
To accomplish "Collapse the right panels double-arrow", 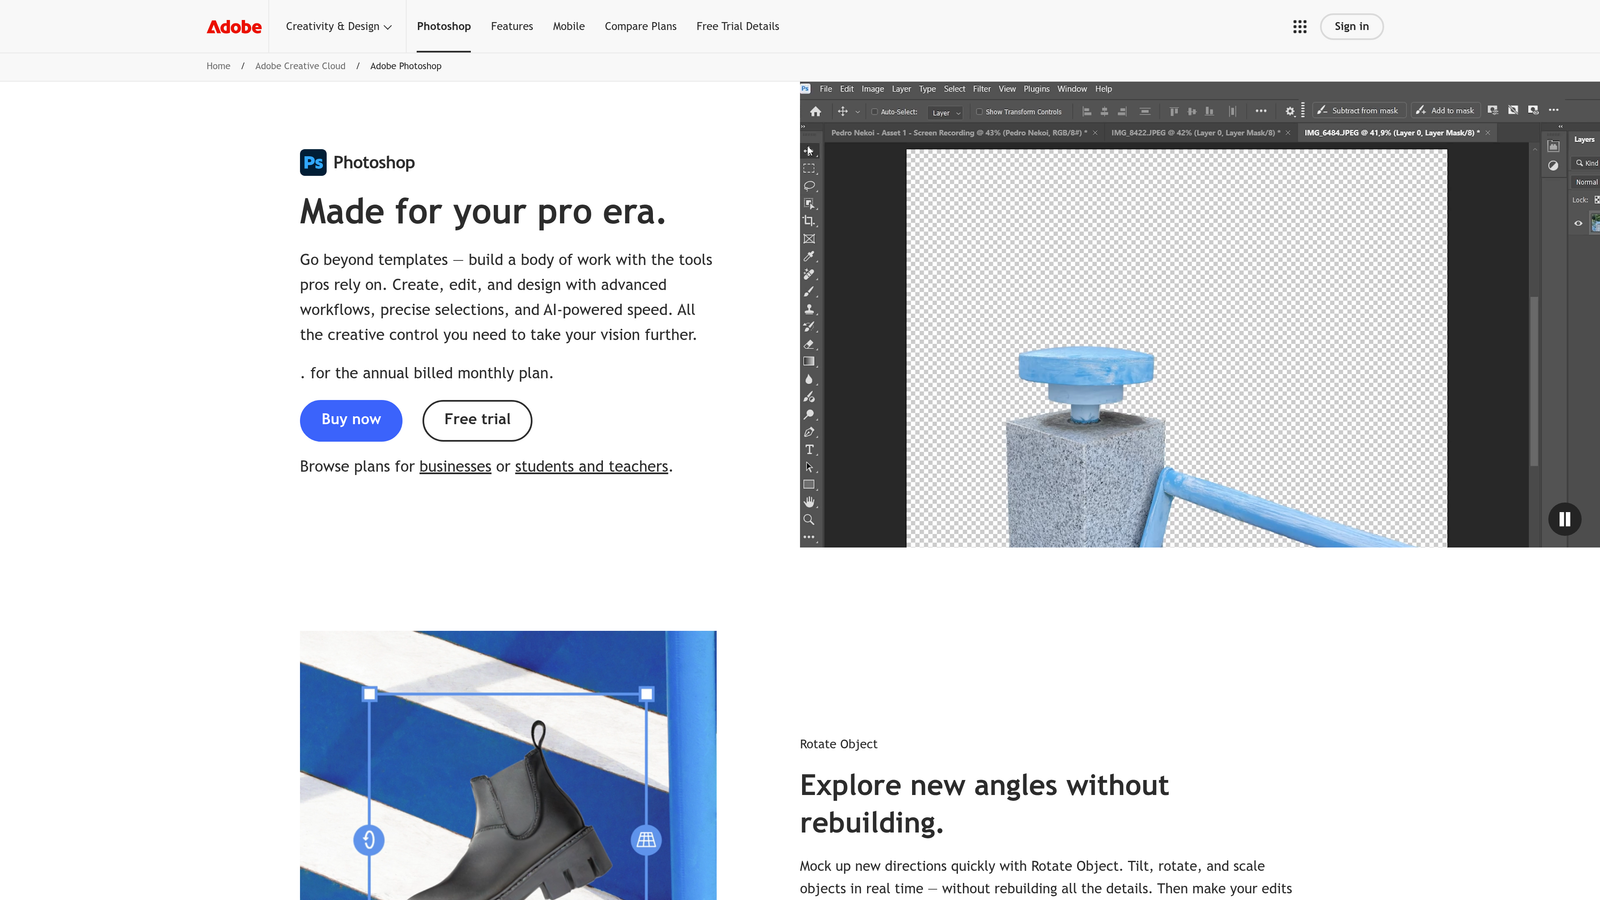I will [1561, 127].
